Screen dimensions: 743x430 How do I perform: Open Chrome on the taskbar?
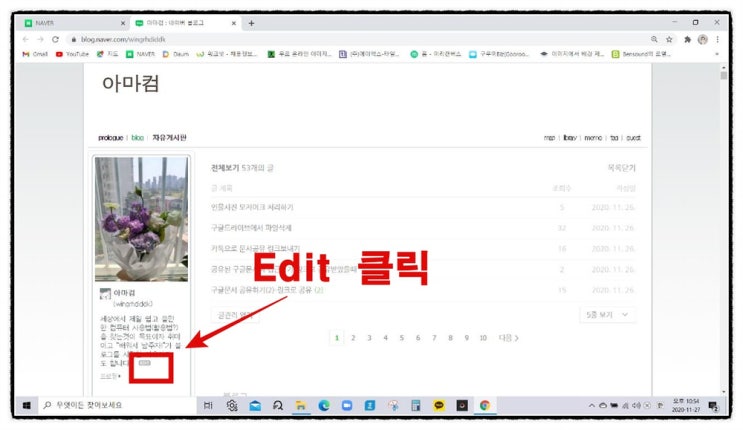click(x=484, y=405)
